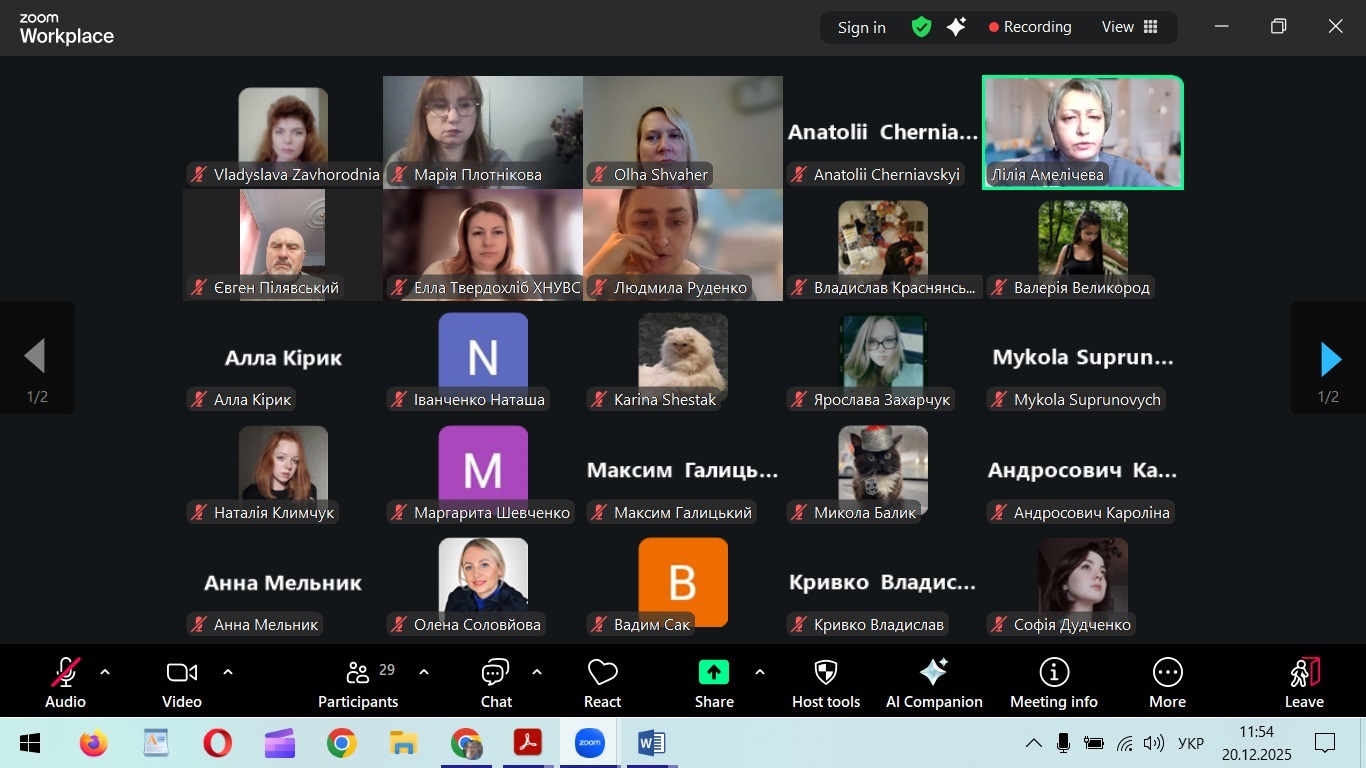Toggle camera with the Video button
Screen dimensions: 1366x768
(182, 683)
